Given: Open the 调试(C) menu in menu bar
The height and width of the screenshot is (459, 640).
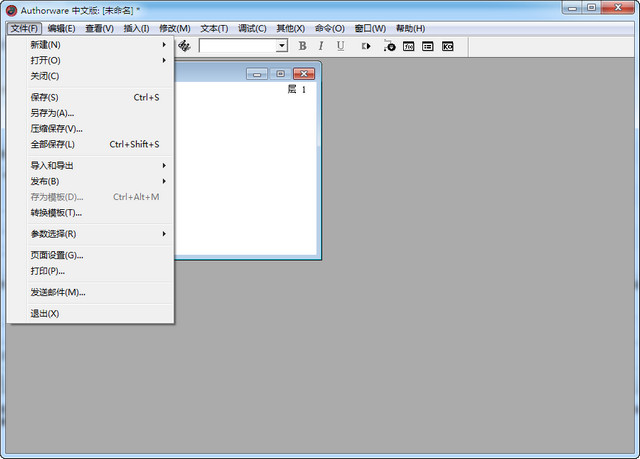Looking at the screenshot, I should 252,28.
